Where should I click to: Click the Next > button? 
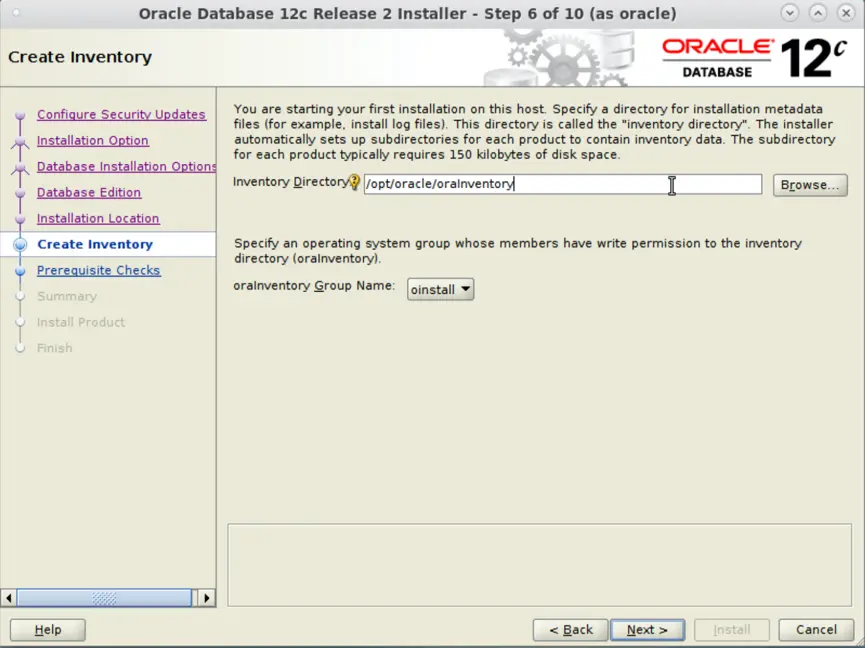tap(647, 630)
